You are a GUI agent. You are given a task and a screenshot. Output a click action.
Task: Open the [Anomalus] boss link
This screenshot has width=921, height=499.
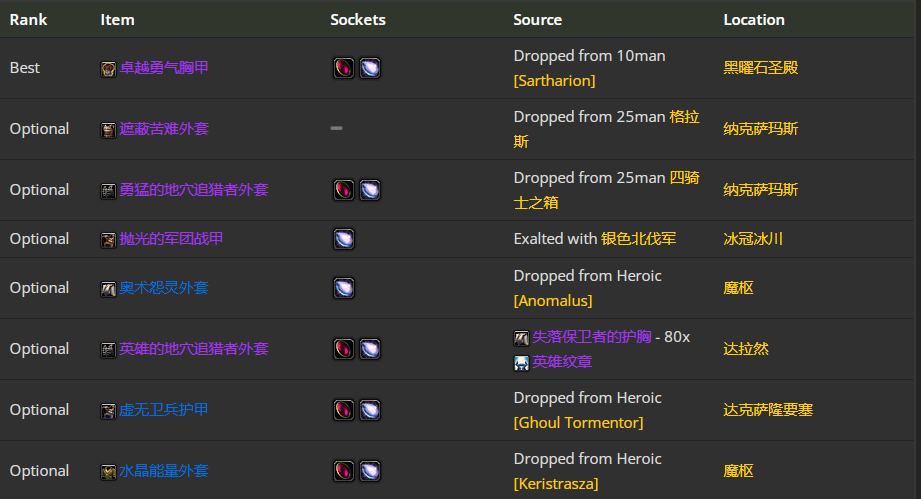pos(553,301)
